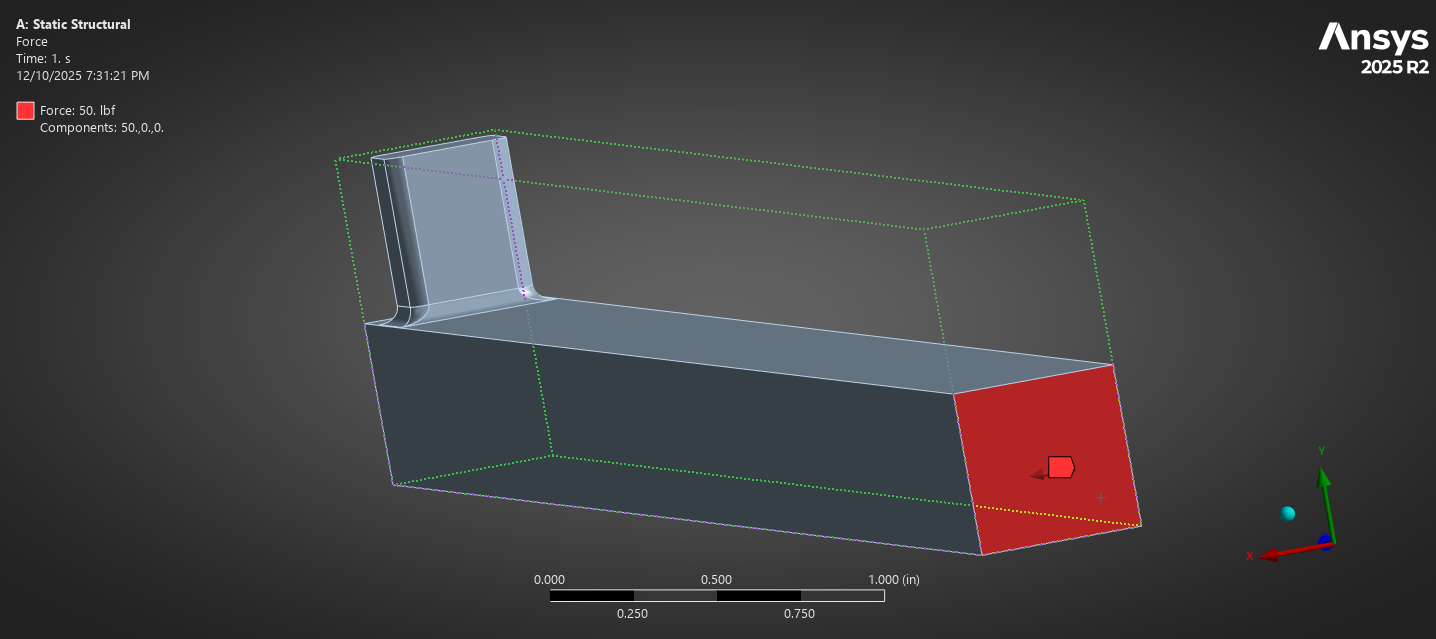Click the 'Force: 50. lbf' legend text
1436x639 pixels.
point(78,111)
